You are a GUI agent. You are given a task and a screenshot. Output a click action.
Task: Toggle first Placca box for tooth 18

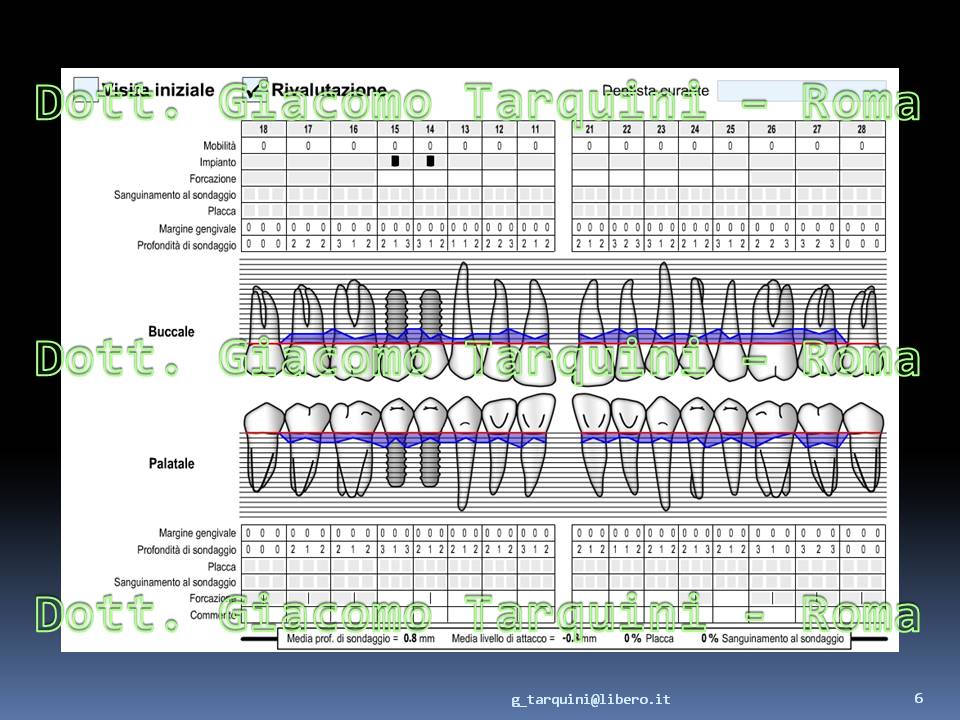point(249,211)
